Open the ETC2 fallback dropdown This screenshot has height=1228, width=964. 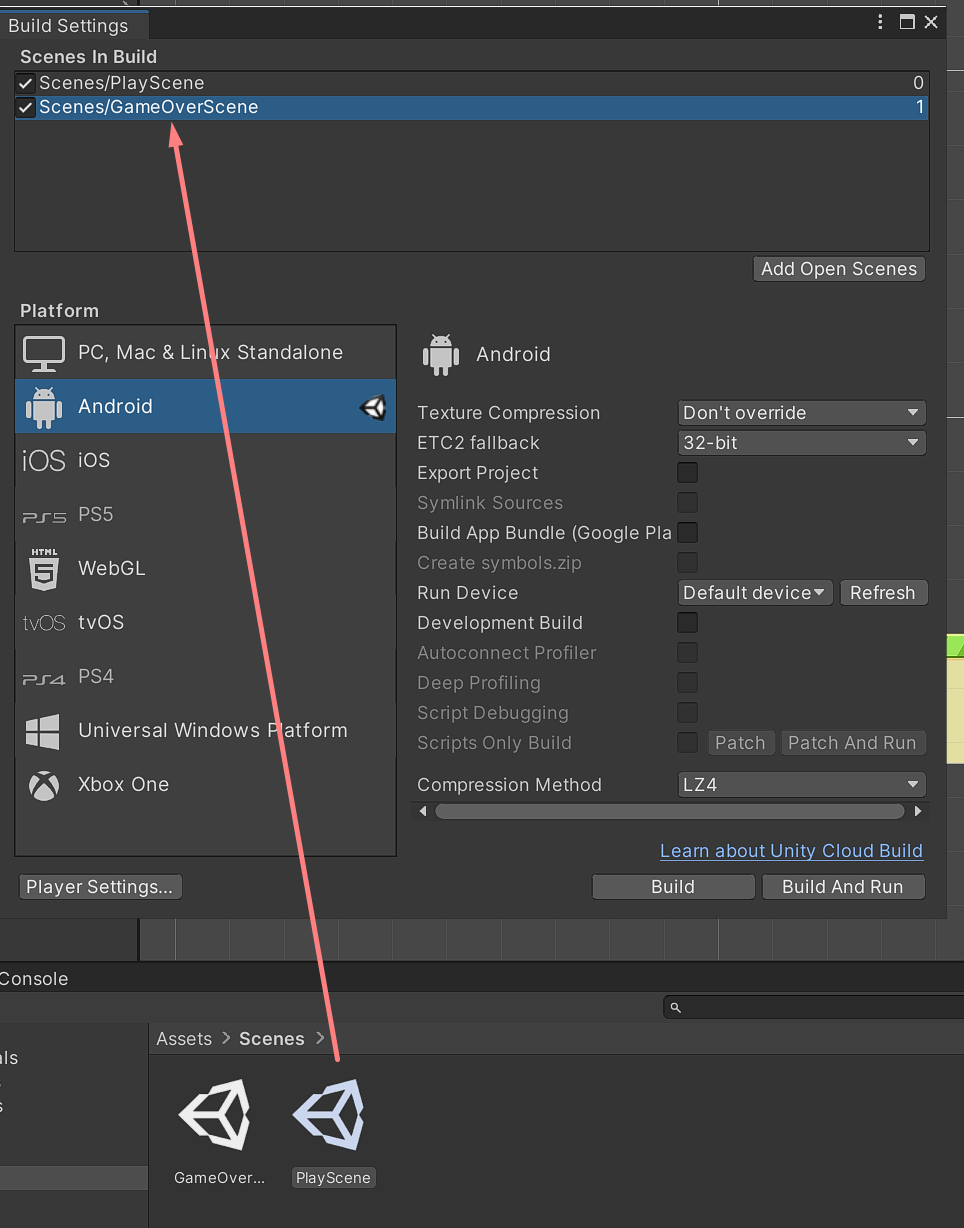(x=801, y=443)
